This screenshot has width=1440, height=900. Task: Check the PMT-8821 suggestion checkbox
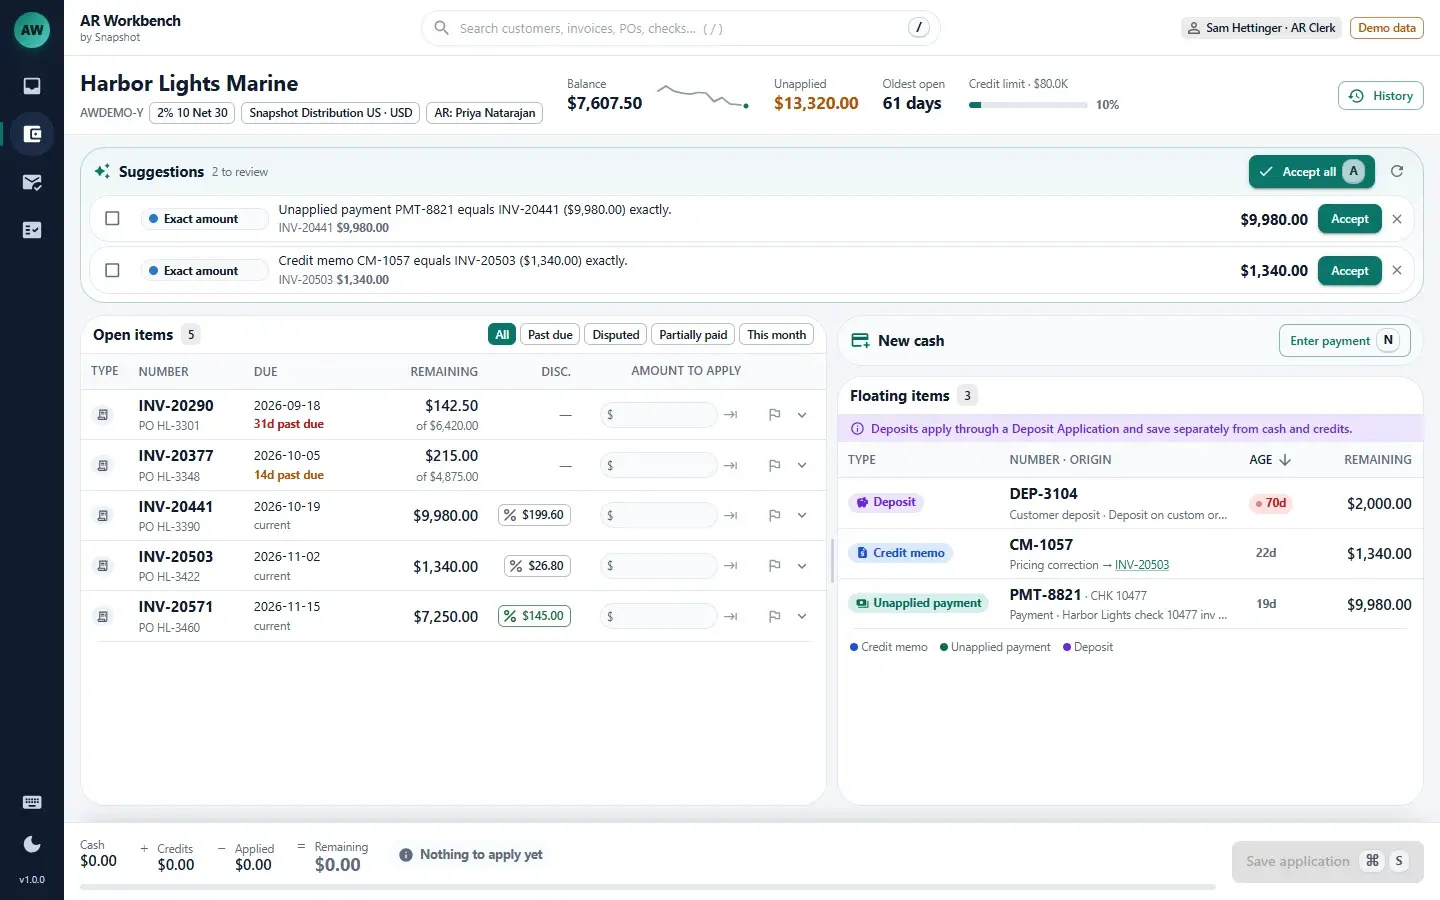point(112,219)
